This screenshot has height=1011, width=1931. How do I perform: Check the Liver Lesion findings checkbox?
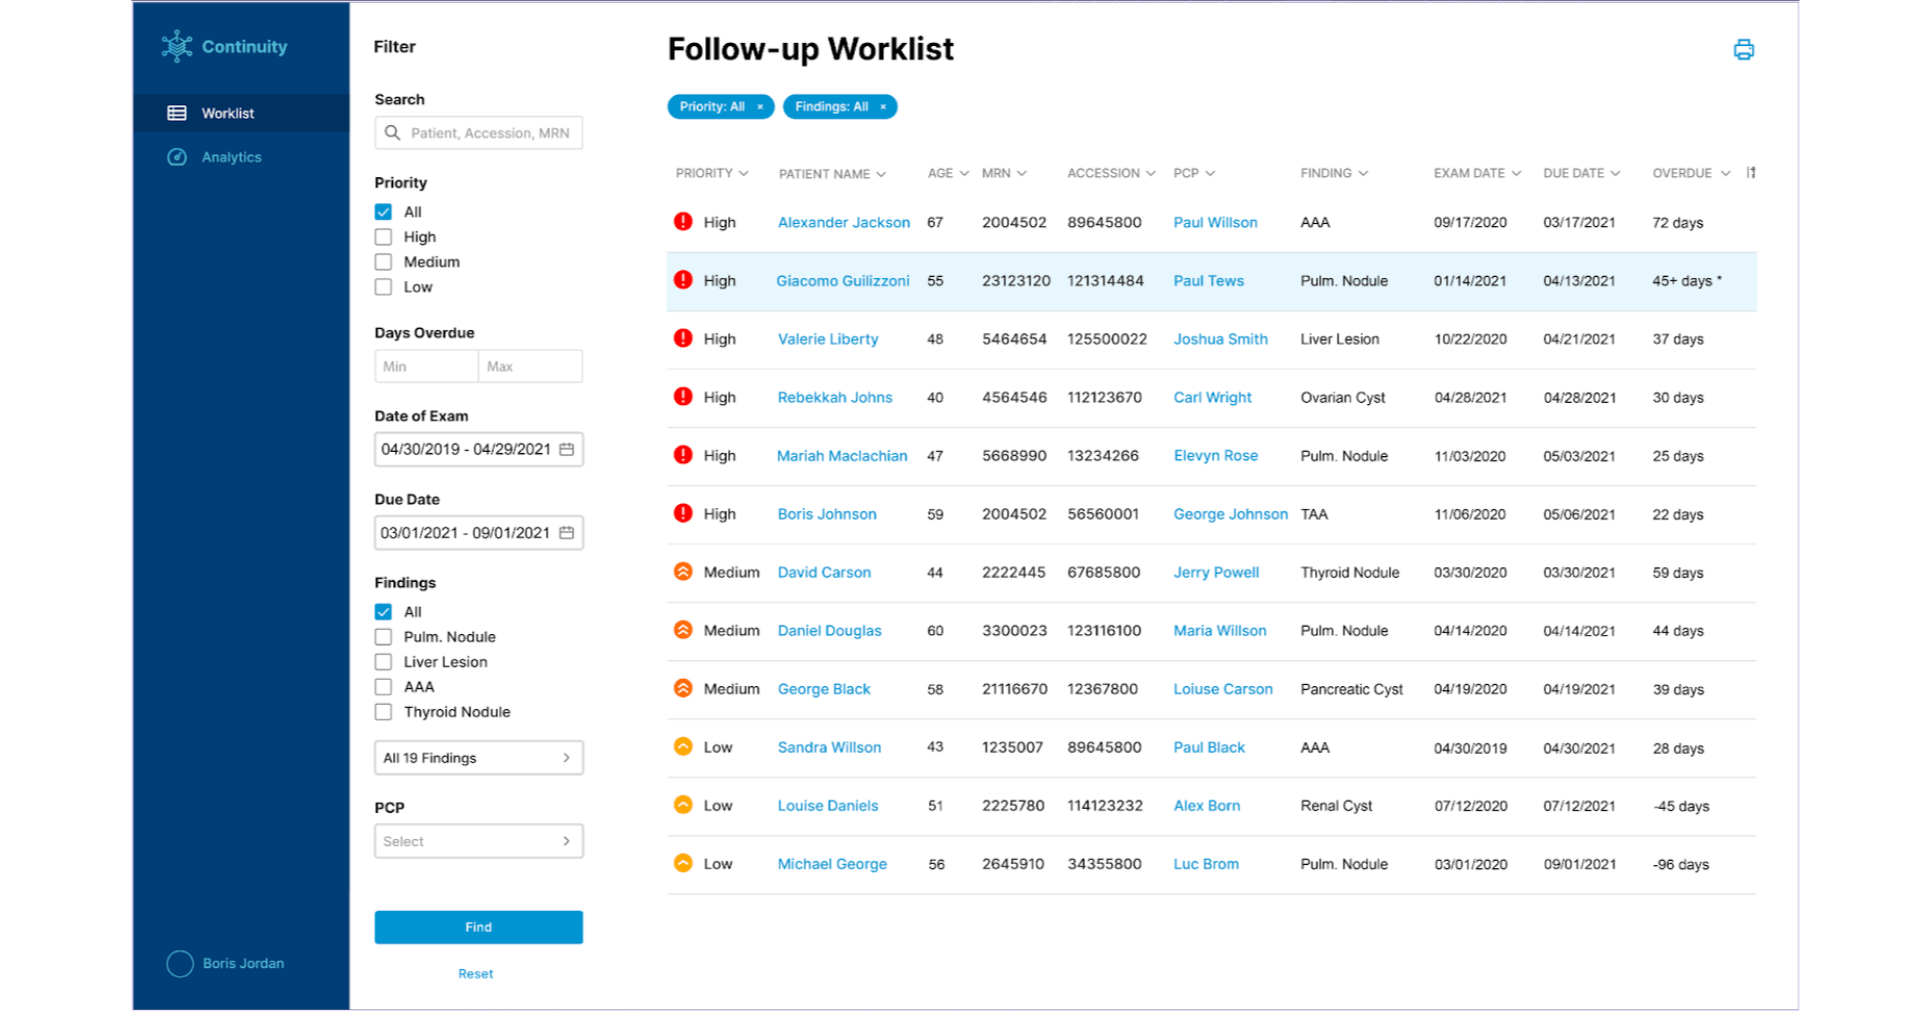pyautogui.click(x=383, y=662)
